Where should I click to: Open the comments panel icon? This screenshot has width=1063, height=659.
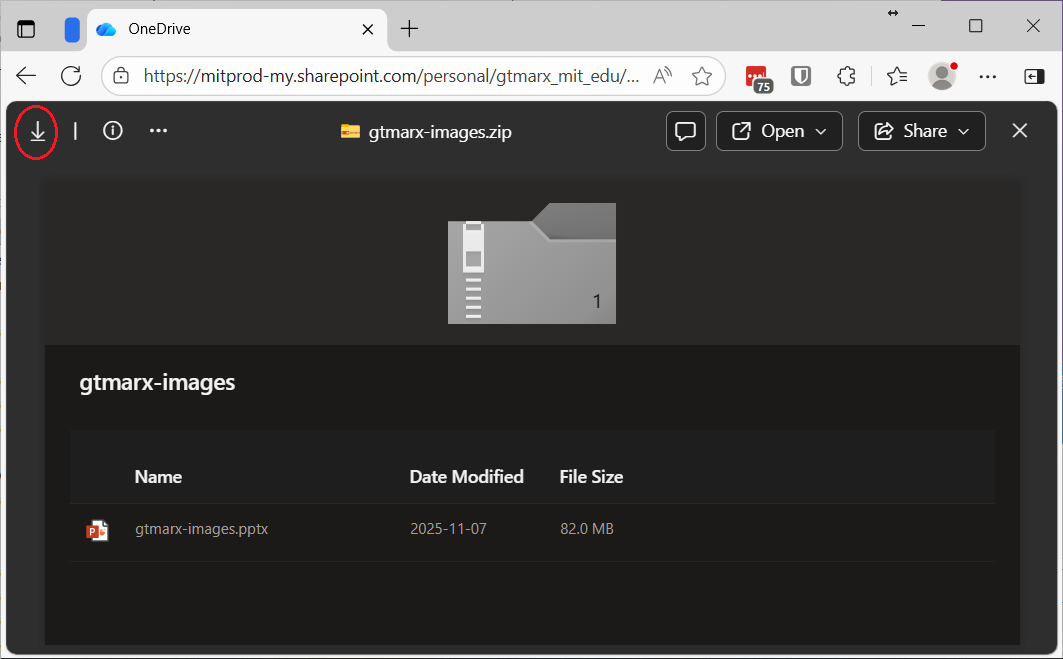[686, 131]
